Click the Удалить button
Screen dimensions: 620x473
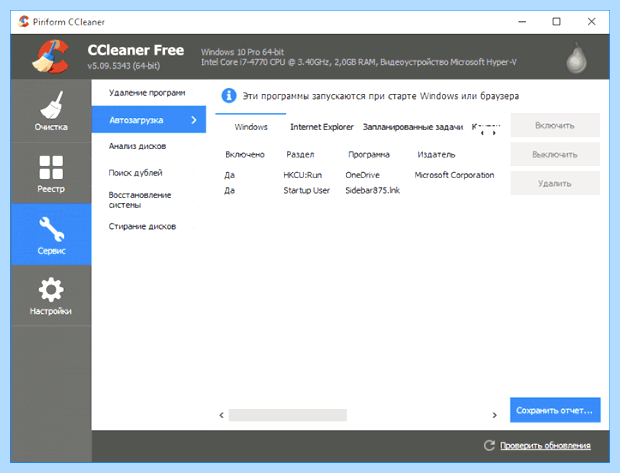tap(555, 184)
